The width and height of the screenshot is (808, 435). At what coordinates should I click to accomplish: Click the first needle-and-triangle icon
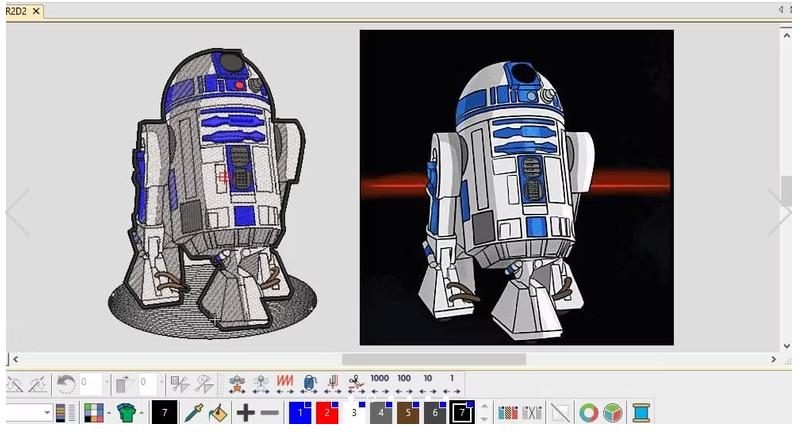click(x=179, y=384)
